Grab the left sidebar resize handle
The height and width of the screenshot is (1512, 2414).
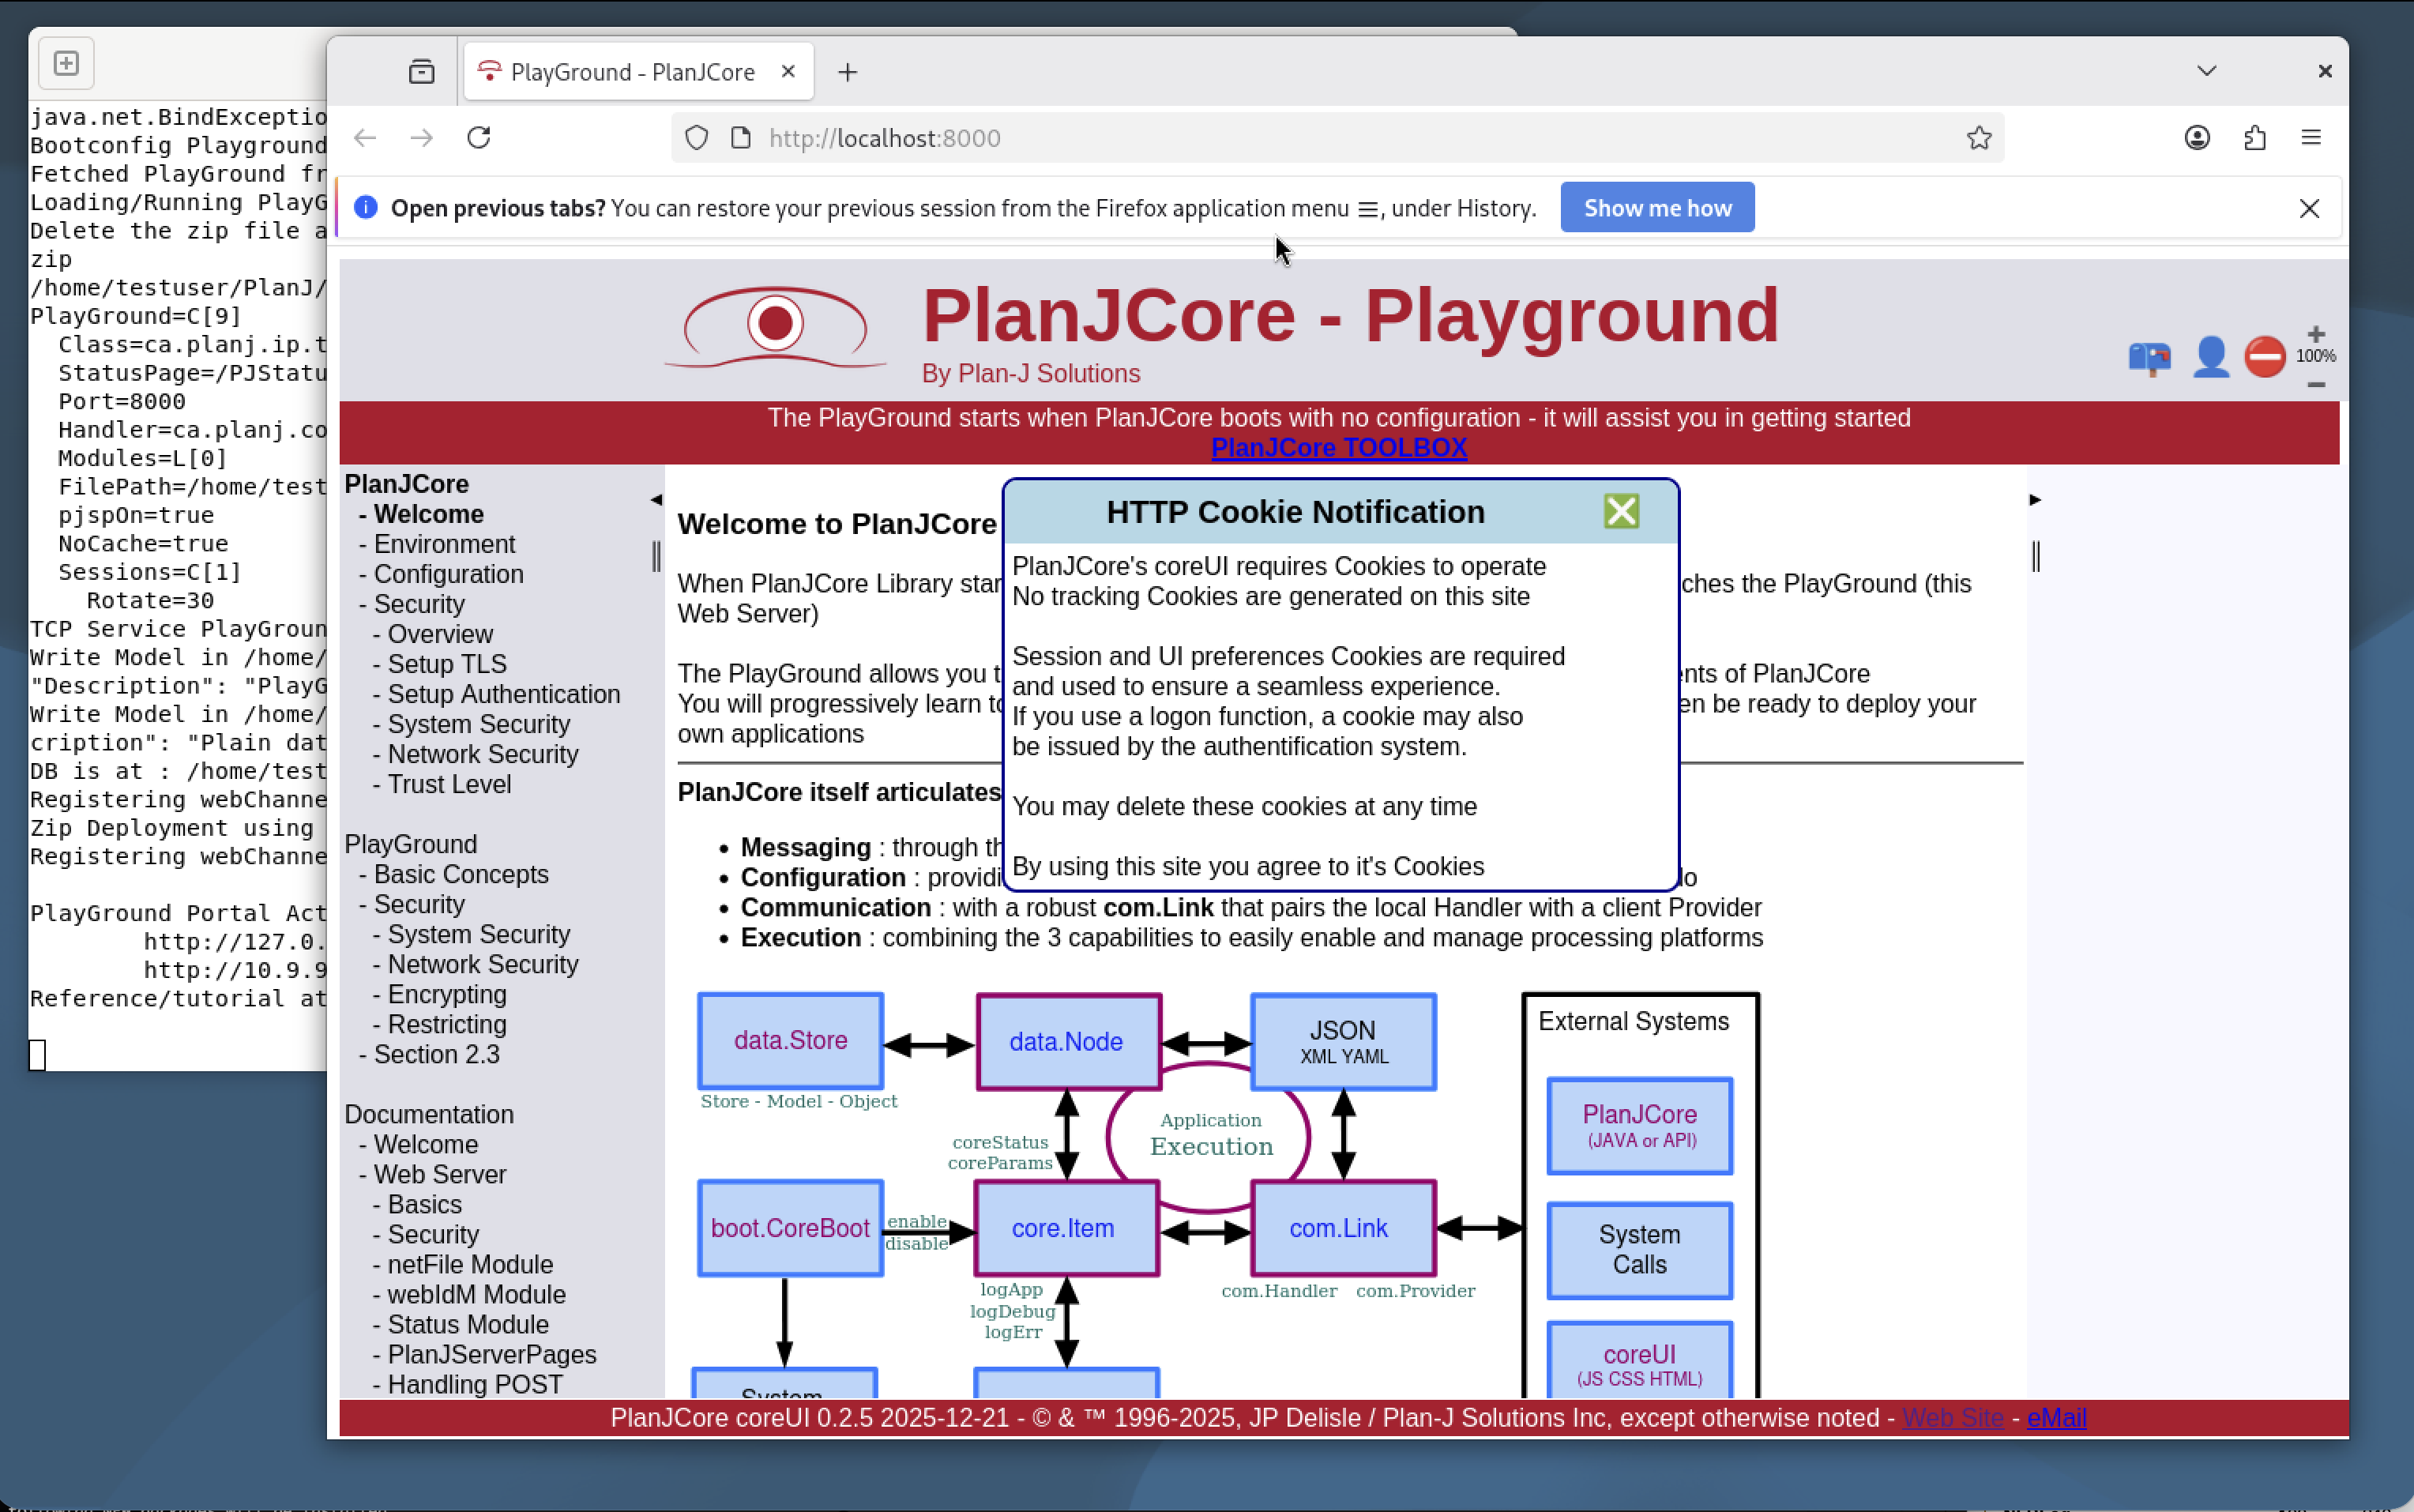pos(656,556)
